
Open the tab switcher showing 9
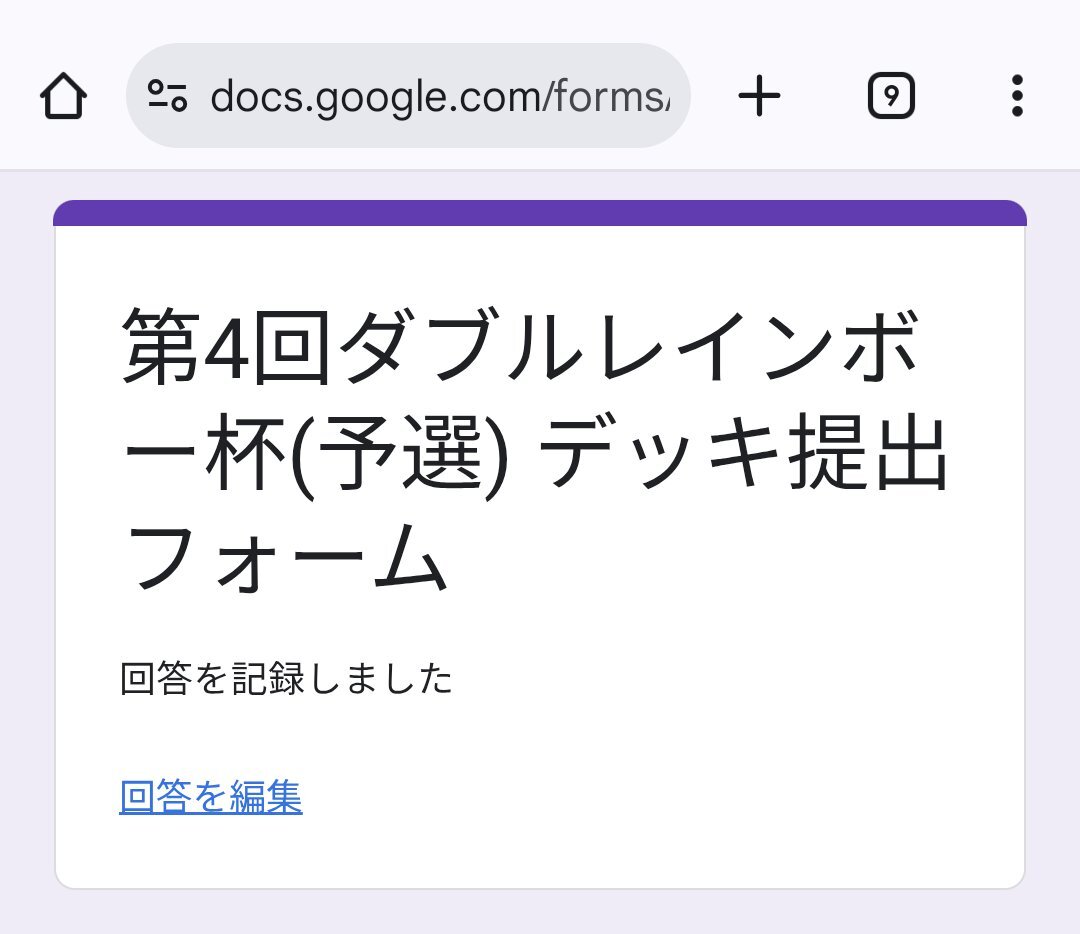point(891,96)
